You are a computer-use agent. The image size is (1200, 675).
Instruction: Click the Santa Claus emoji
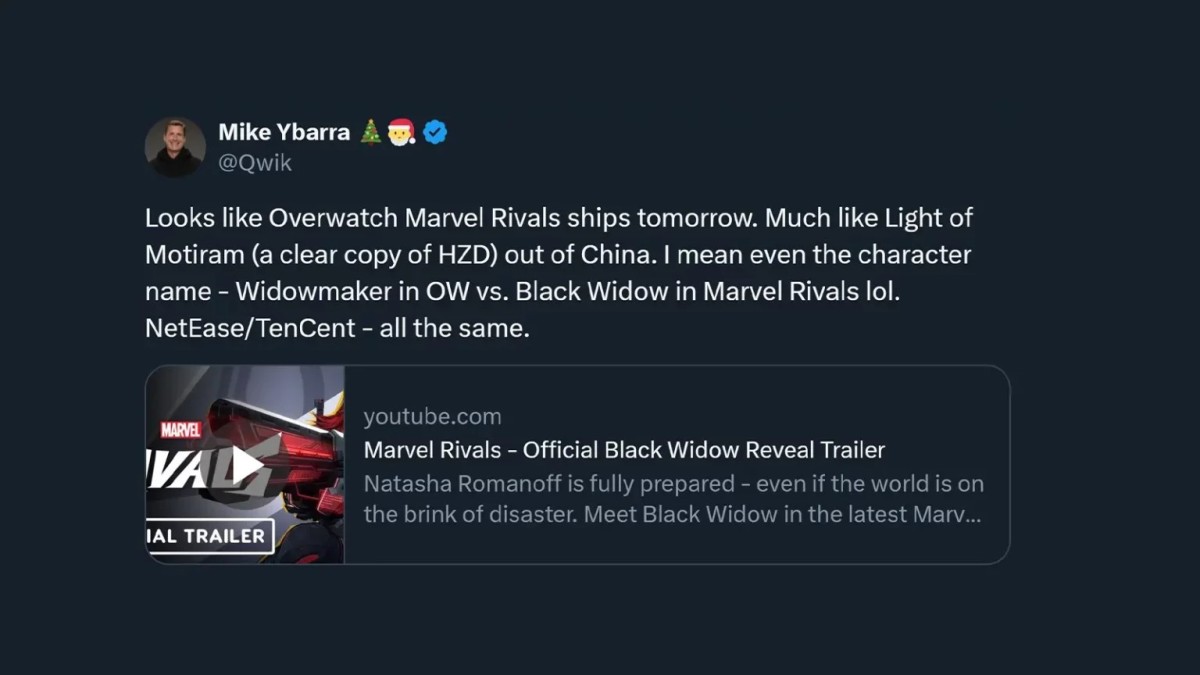coord(401,132)
